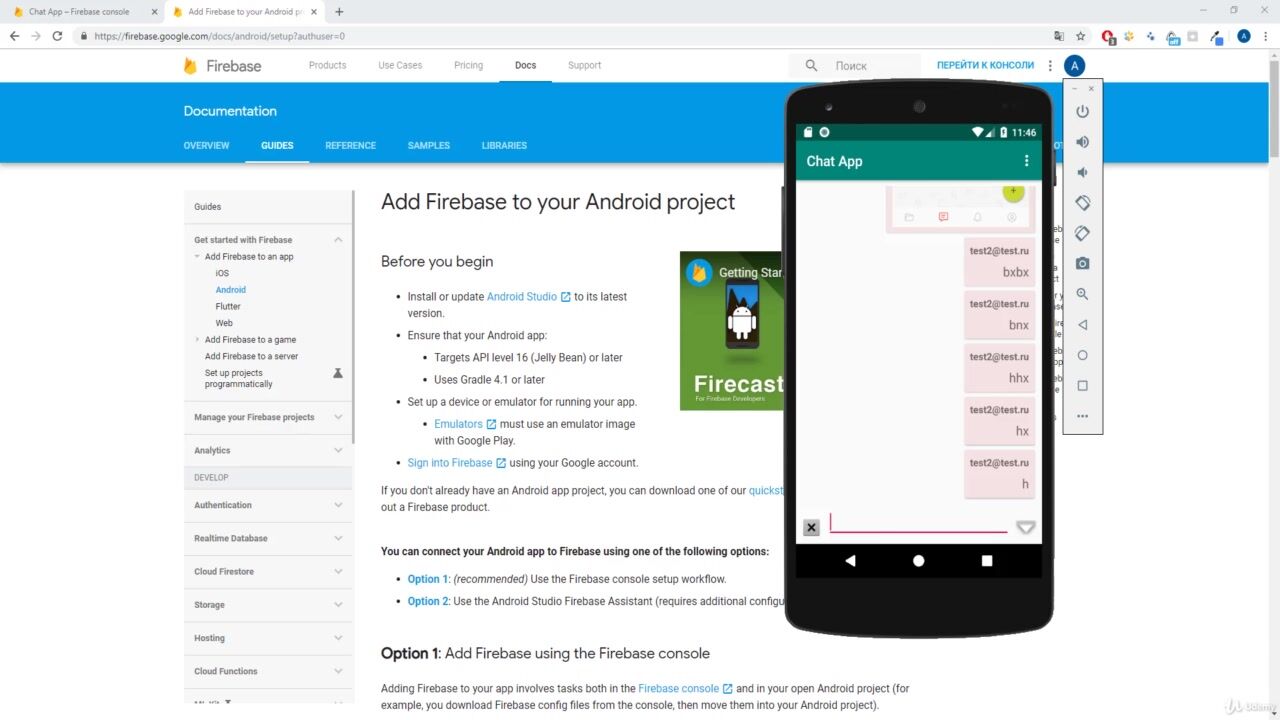This screenshot has width=1280, height=720.
Task: Open the Android Studio link
Action: (528, 297)
